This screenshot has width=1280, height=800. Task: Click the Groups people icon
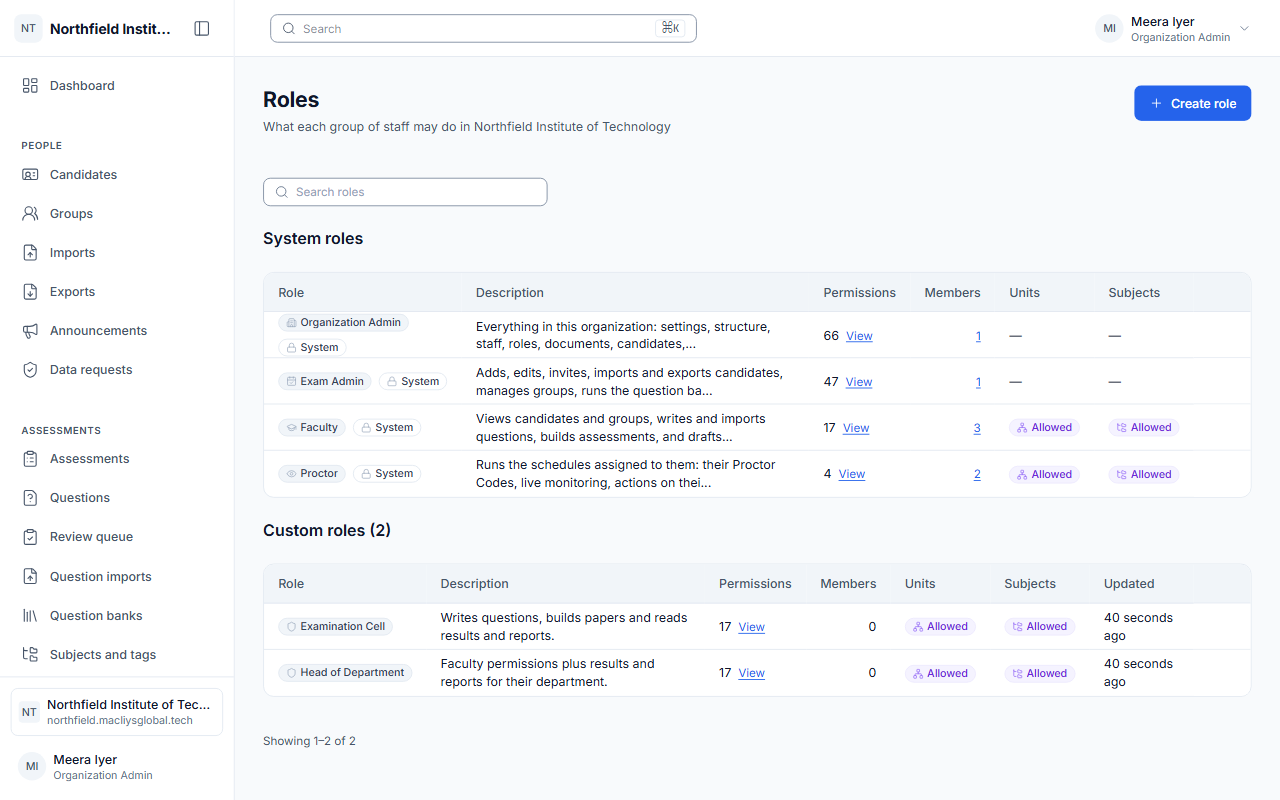(30, 214)
